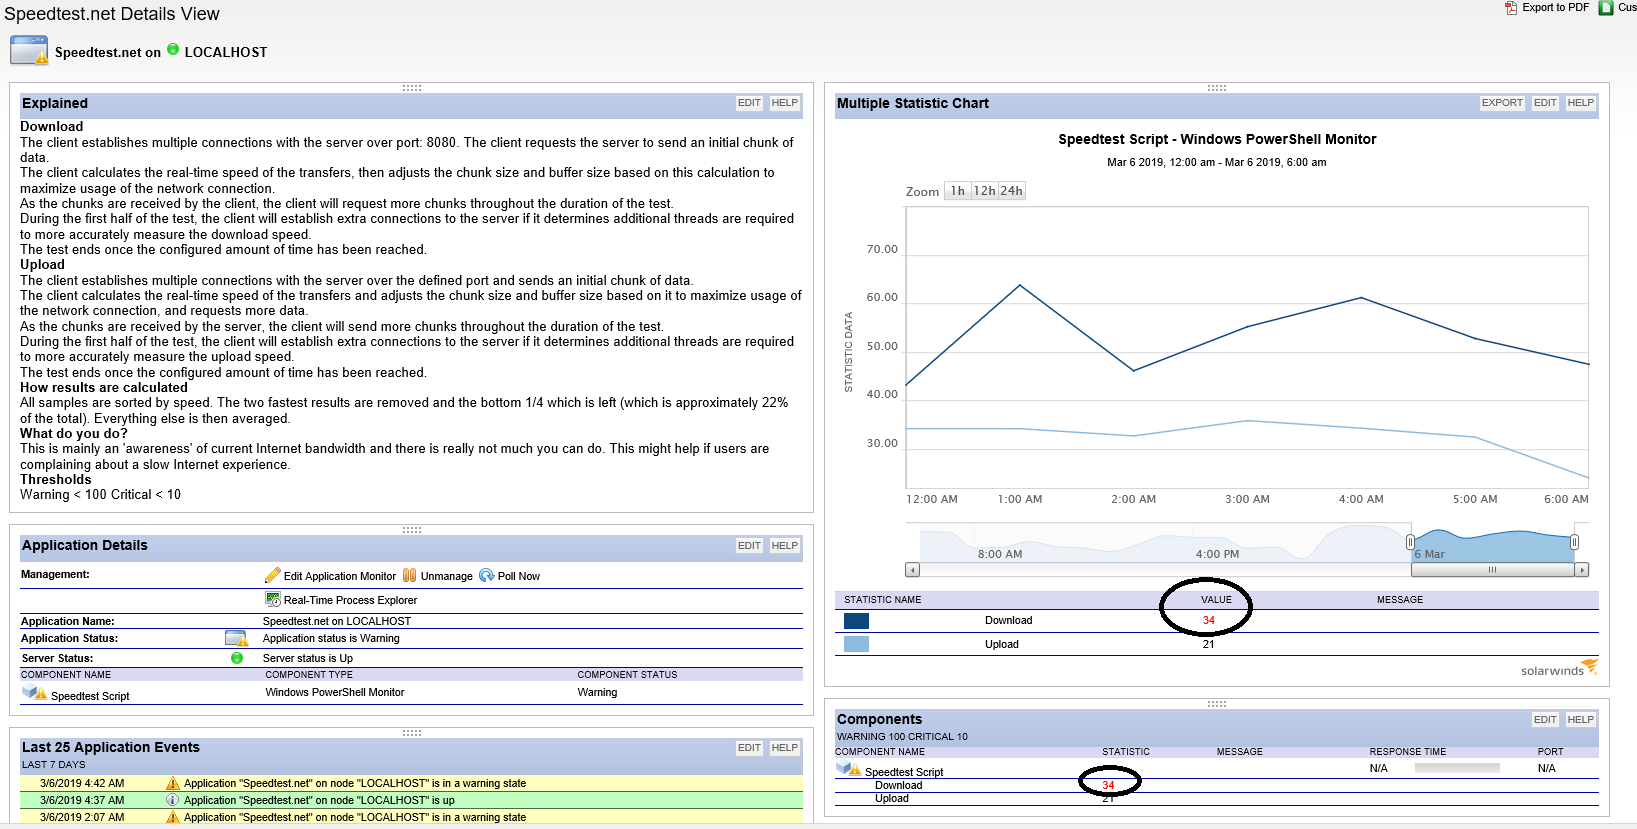The height and width of the screenshot is (829, 1637).
Task: Click the drag handle above Multiple Statistic Chart
Action: pos(1217,88)
